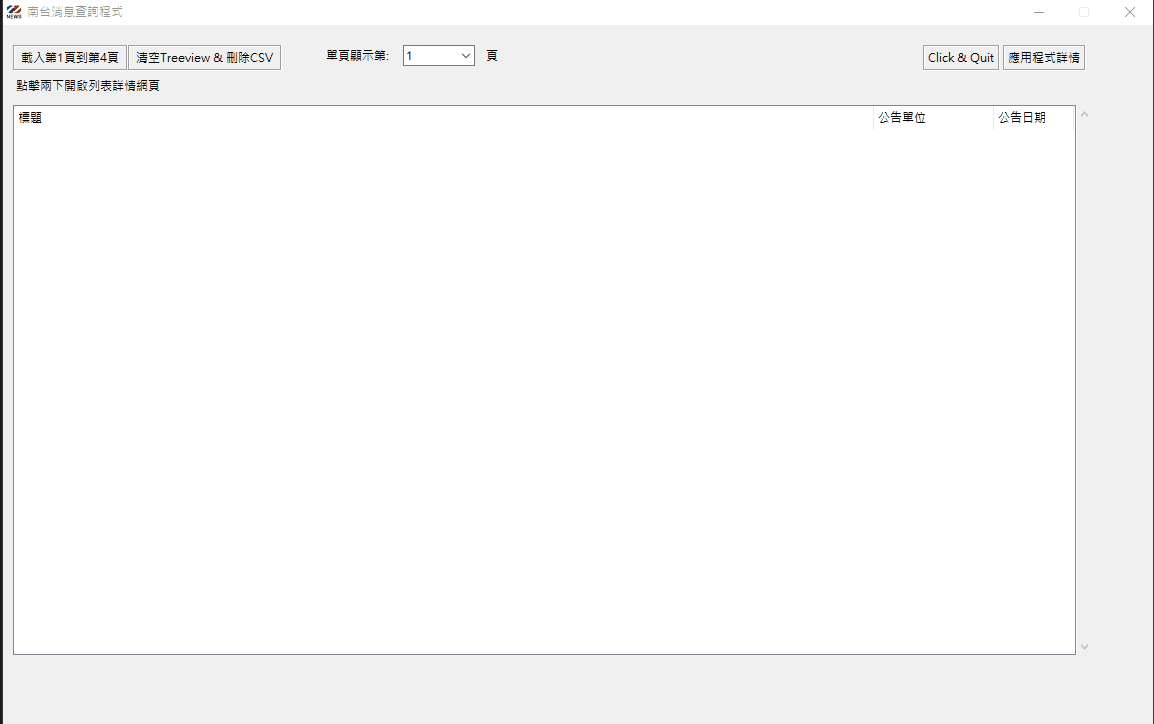Screen dimensions: 1154x724
Task: Open 應用程式詳情 application details
Action: click(x=1043, y=58)
